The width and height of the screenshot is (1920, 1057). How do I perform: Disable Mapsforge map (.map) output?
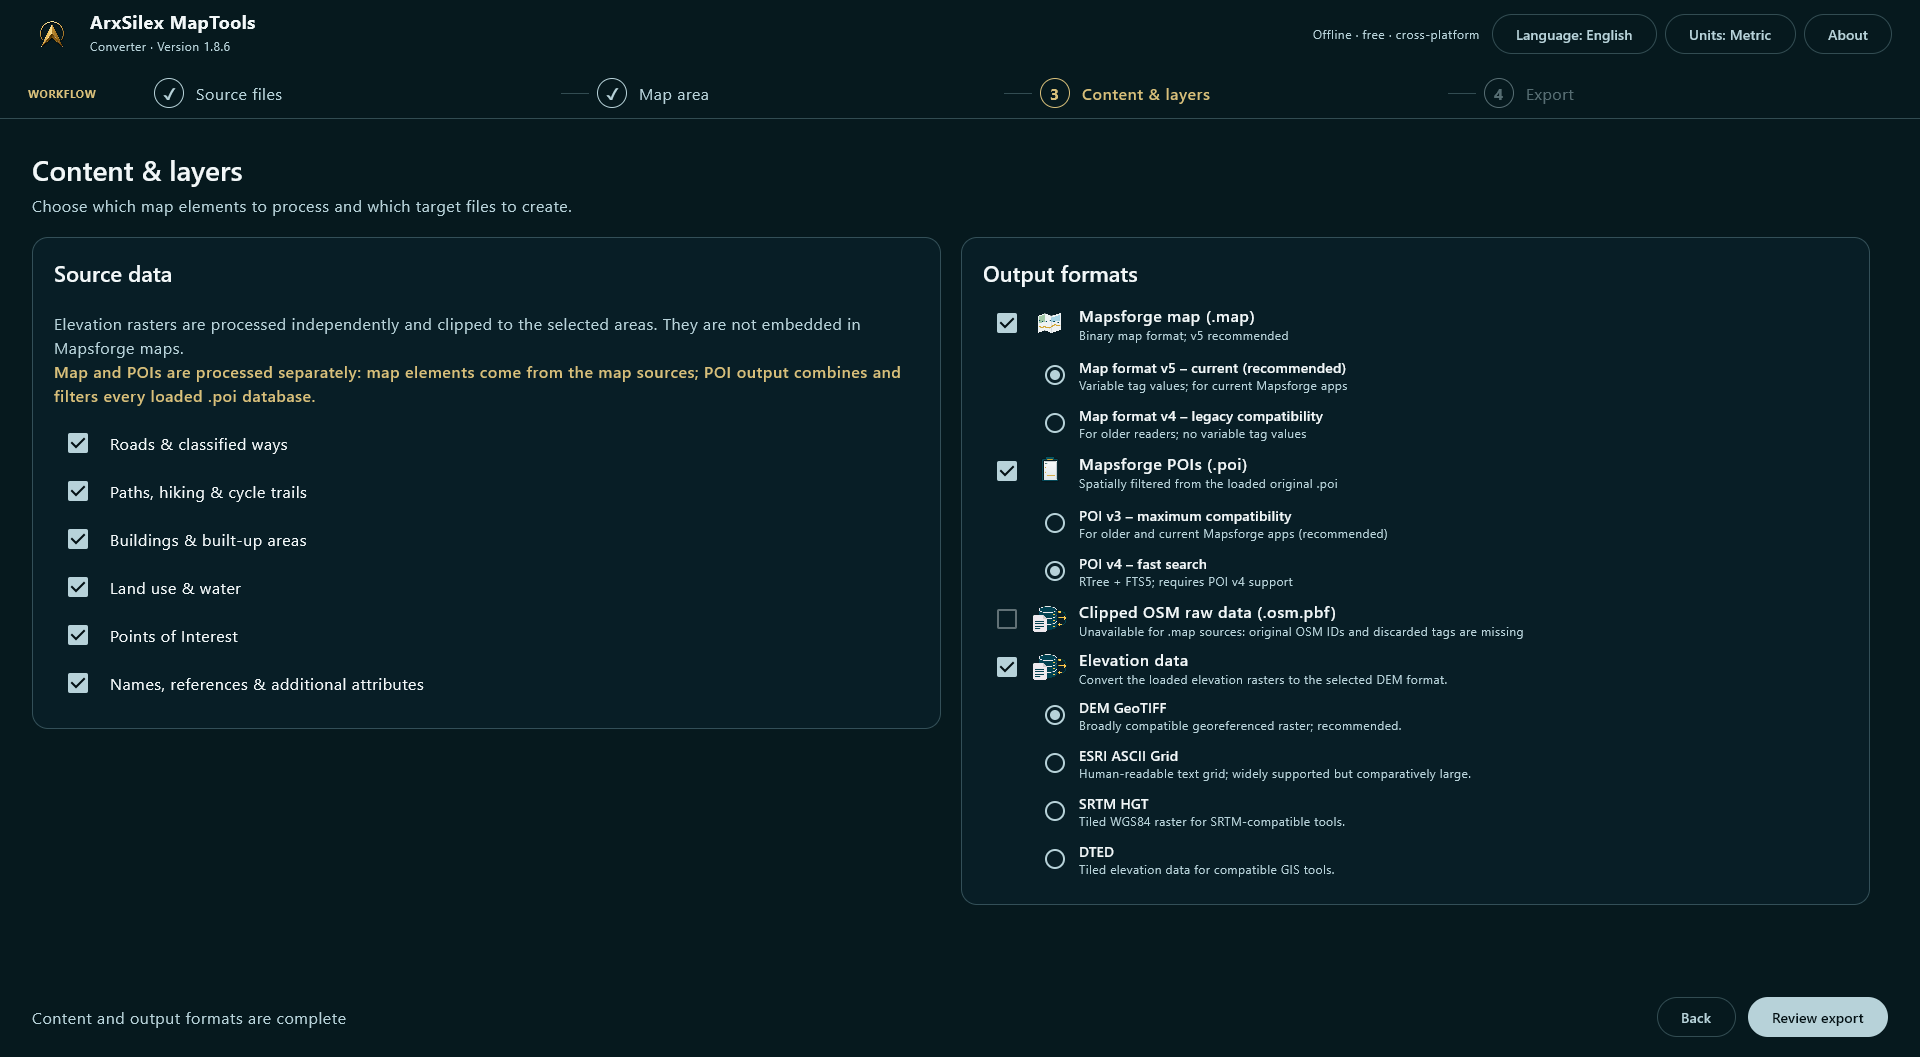tap(1007, 323)
